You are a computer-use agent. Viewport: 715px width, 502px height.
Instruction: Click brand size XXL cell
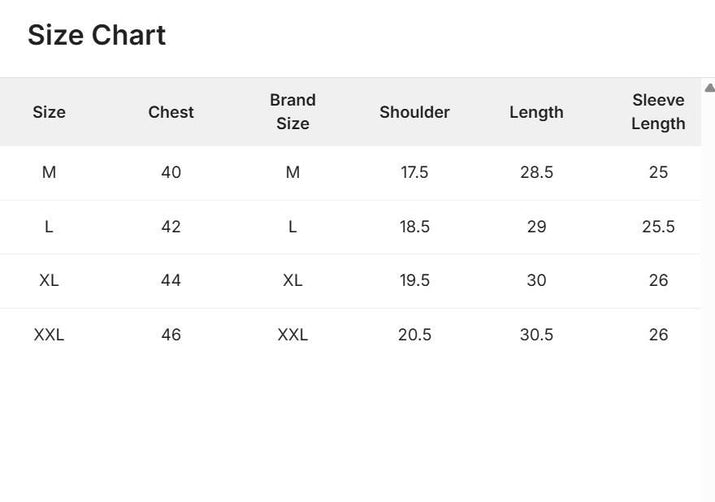[292, 335]
